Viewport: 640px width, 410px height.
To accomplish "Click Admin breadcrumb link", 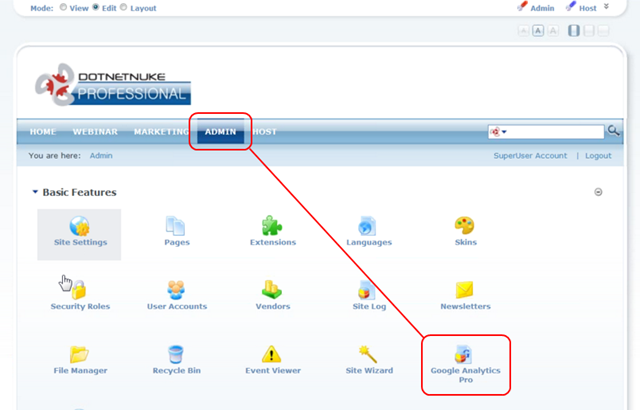I will point(101,155).
